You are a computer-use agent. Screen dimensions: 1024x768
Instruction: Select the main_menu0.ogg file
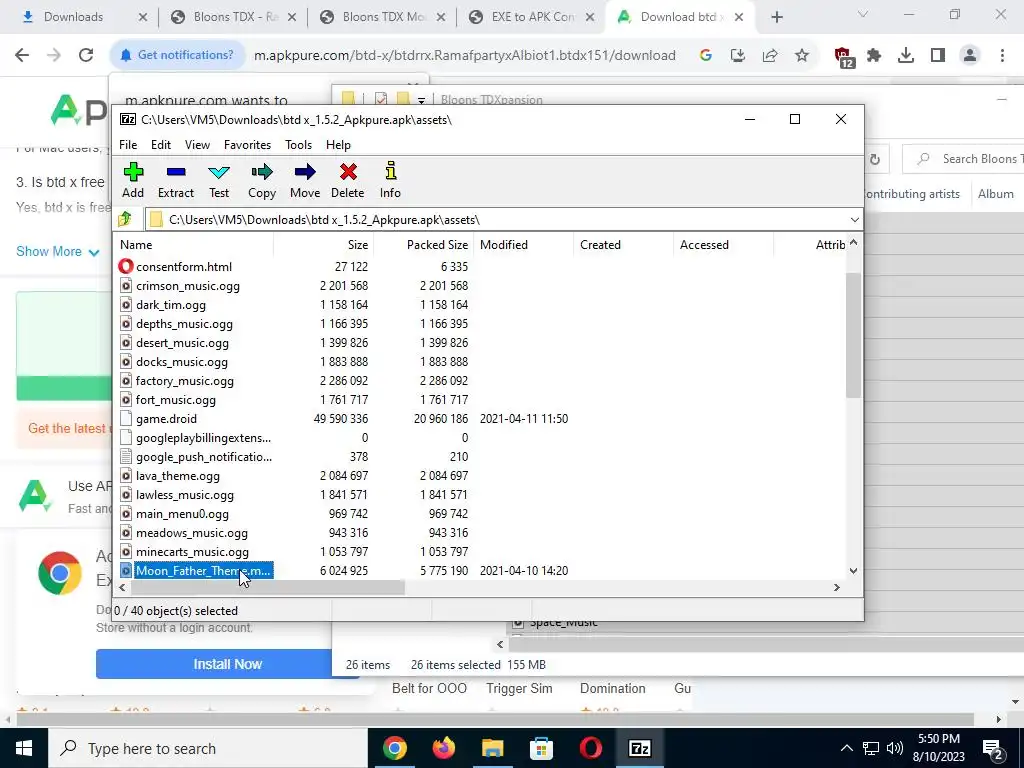click(x=182, y=514)
